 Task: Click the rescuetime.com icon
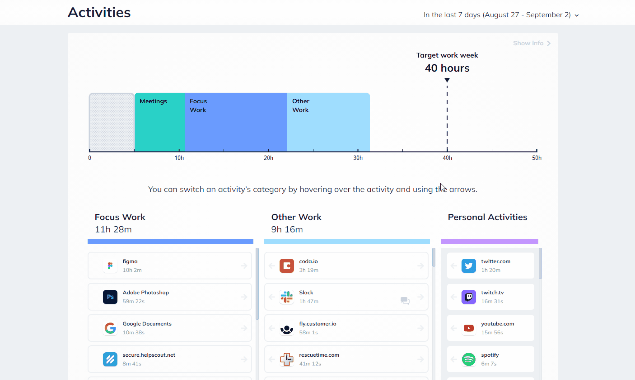pyautogui.click(x=287, y=359)
